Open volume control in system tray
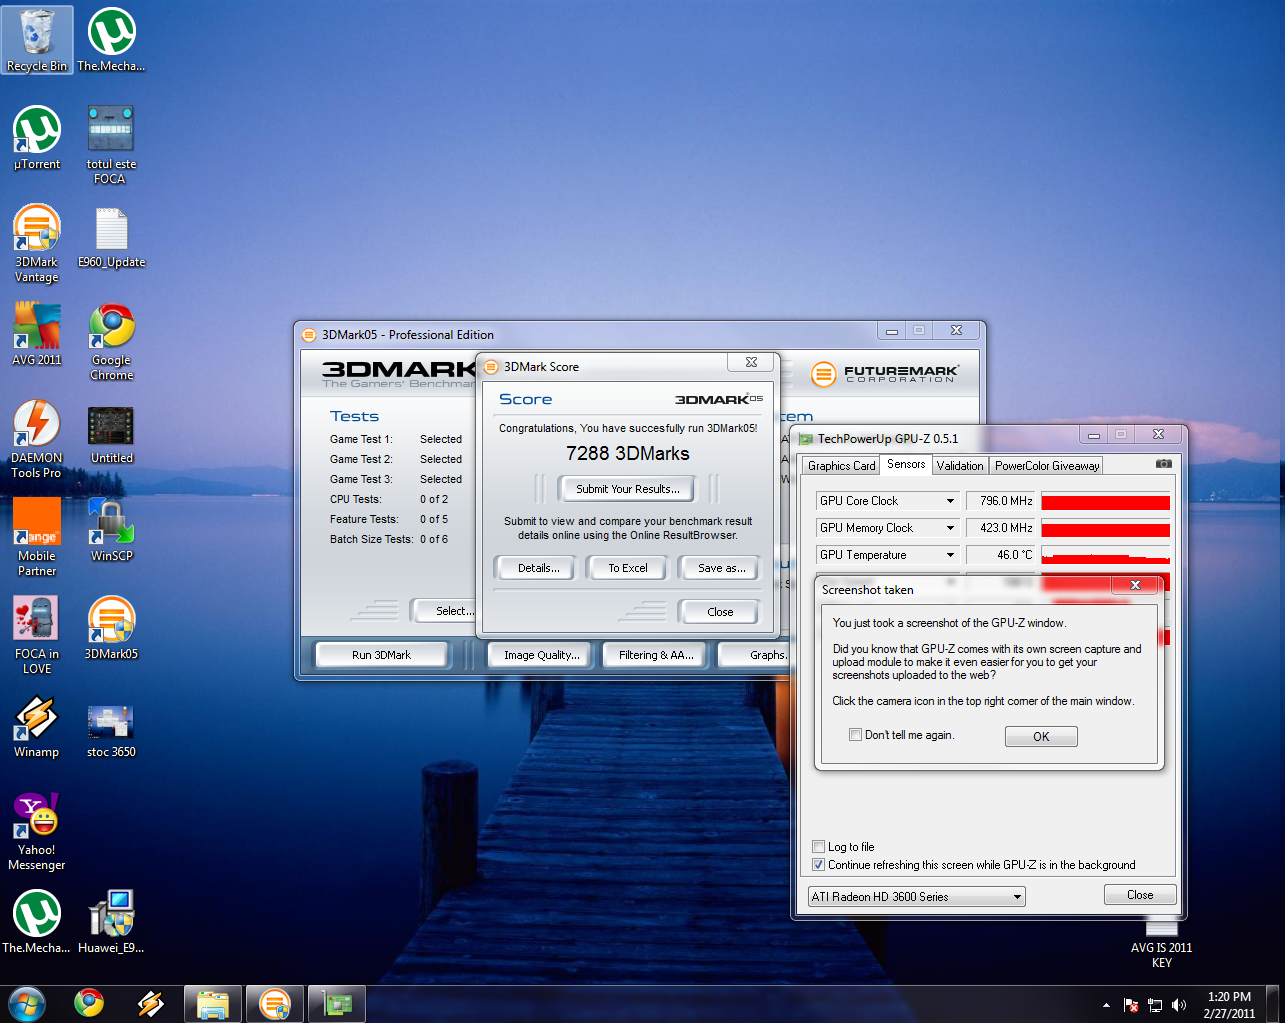 tap(1179, 1005)
